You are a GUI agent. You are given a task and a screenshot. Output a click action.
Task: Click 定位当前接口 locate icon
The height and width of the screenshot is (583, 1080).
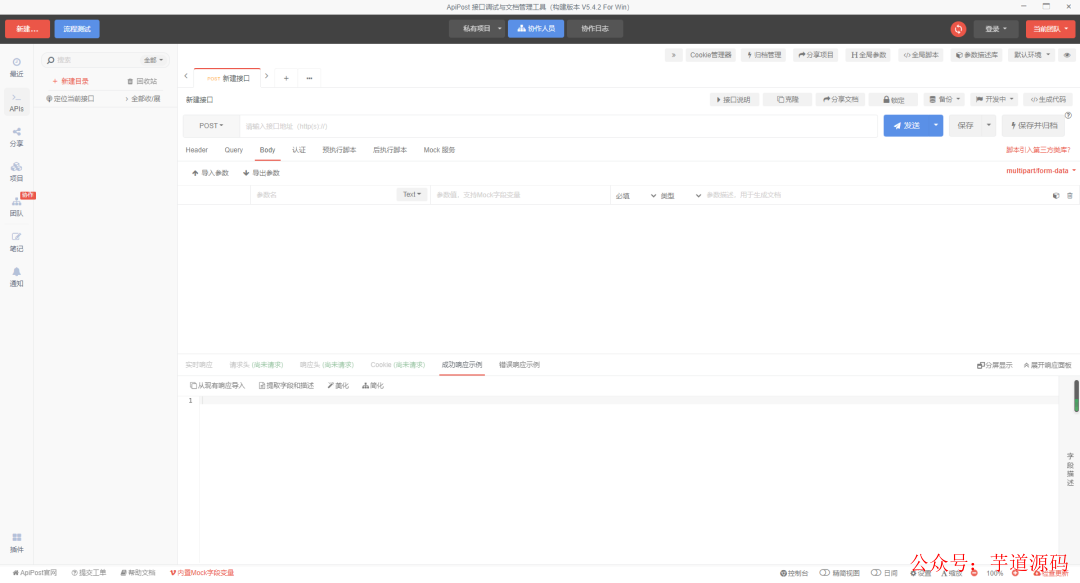click(x=70, y=99)
